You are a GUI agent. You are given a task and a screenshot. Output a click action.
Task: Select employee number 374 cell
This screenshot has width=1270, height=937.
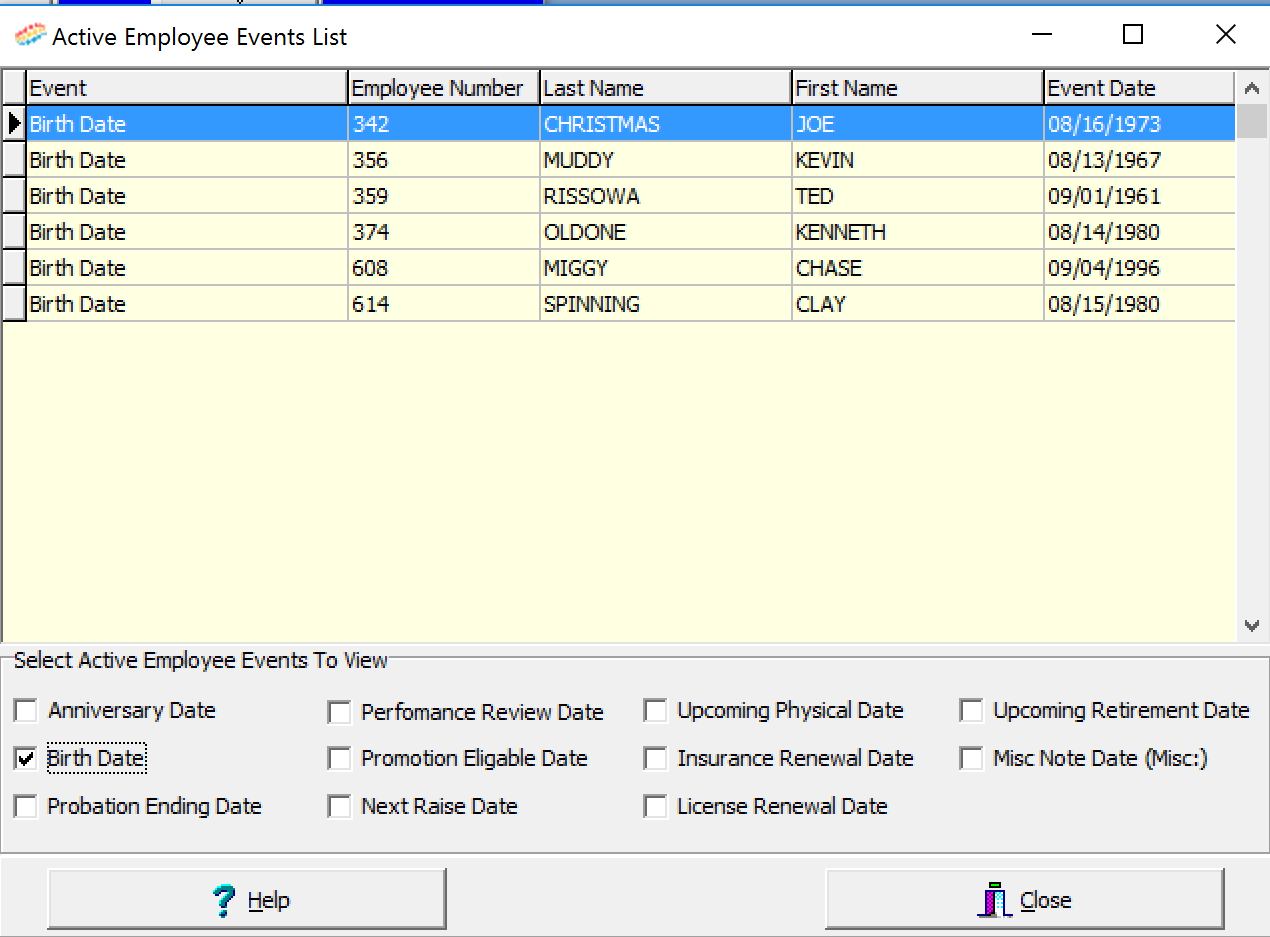tap(444, 232)
